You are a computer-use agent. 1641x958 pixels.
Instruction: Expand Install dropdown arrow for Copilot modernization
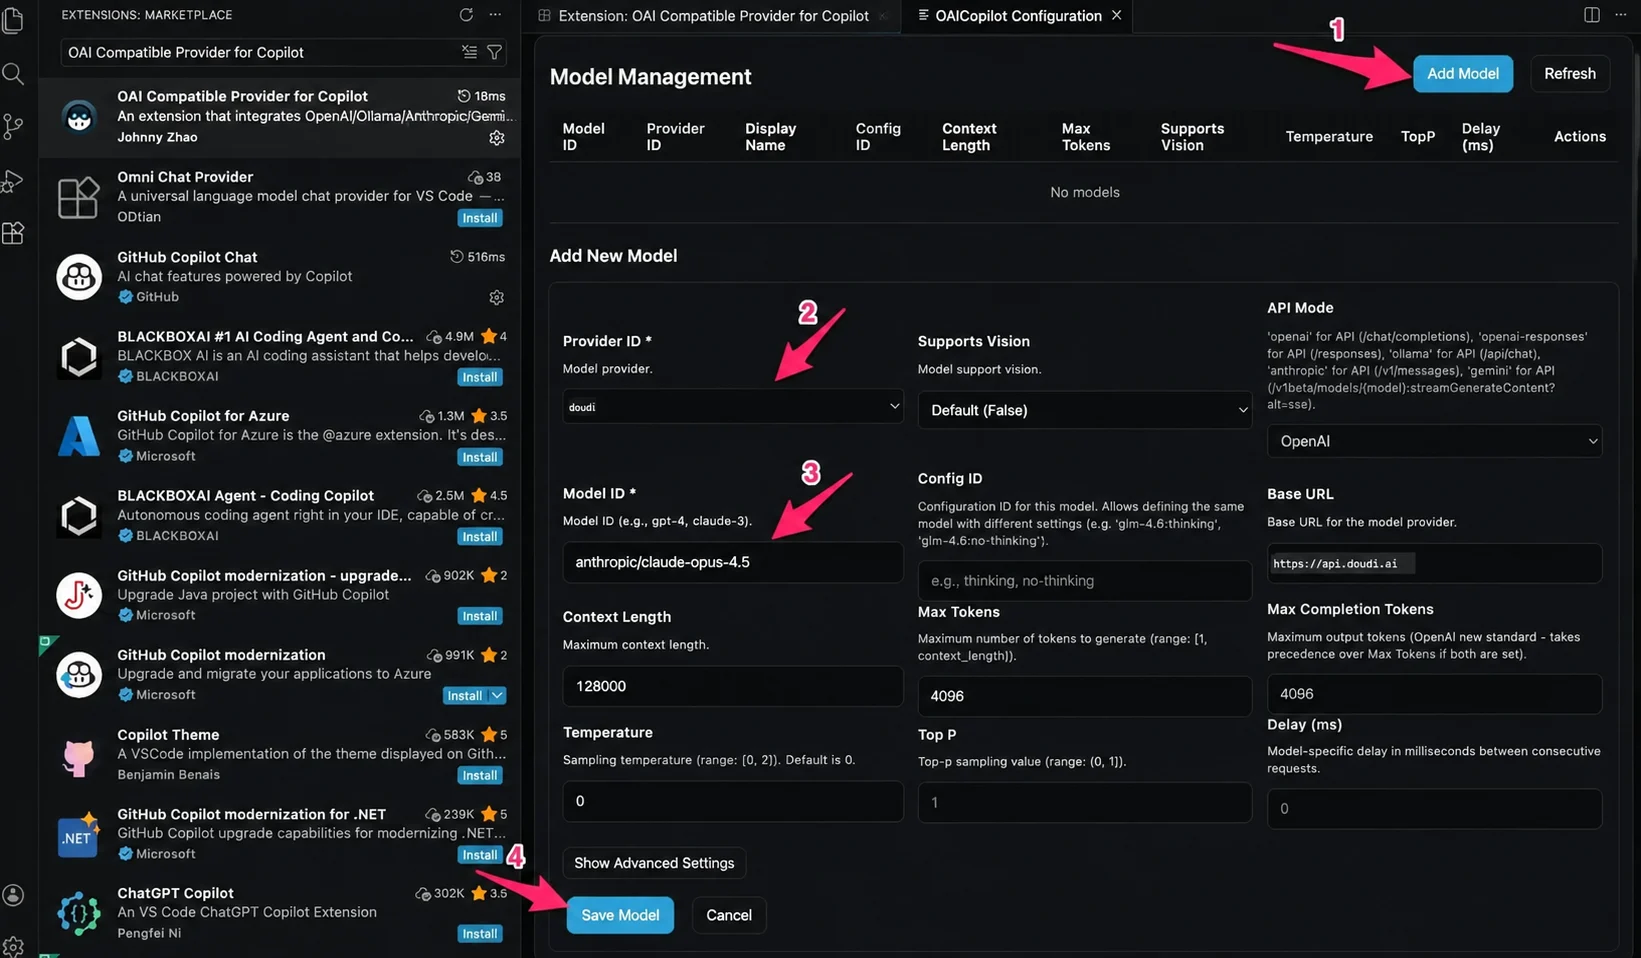click(x=497, y=696)
